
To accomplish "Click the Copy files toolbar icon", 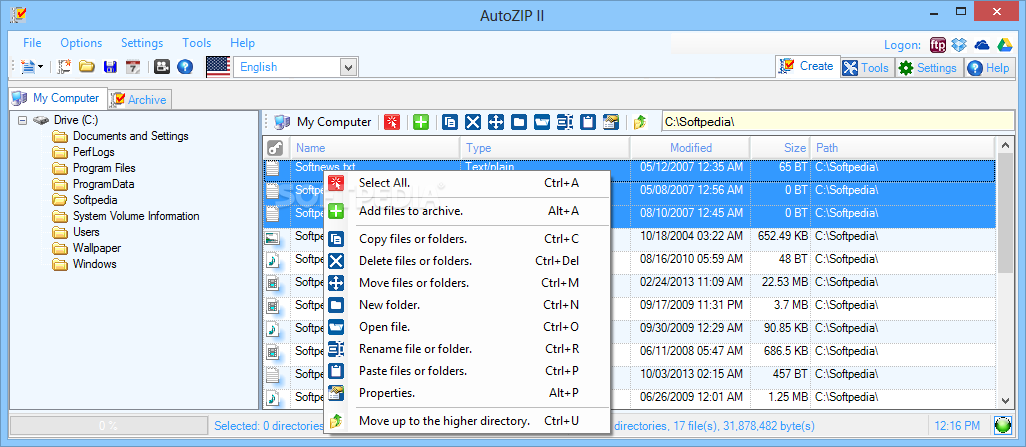I will [450, 122].
